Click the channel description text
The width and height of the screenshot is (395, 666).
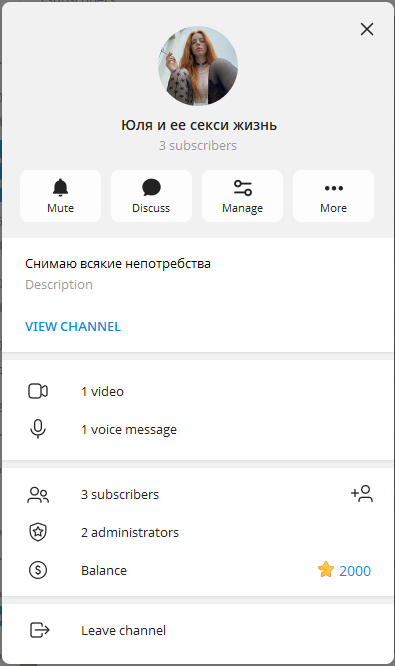pyautogui.click(x=118, y=264)
